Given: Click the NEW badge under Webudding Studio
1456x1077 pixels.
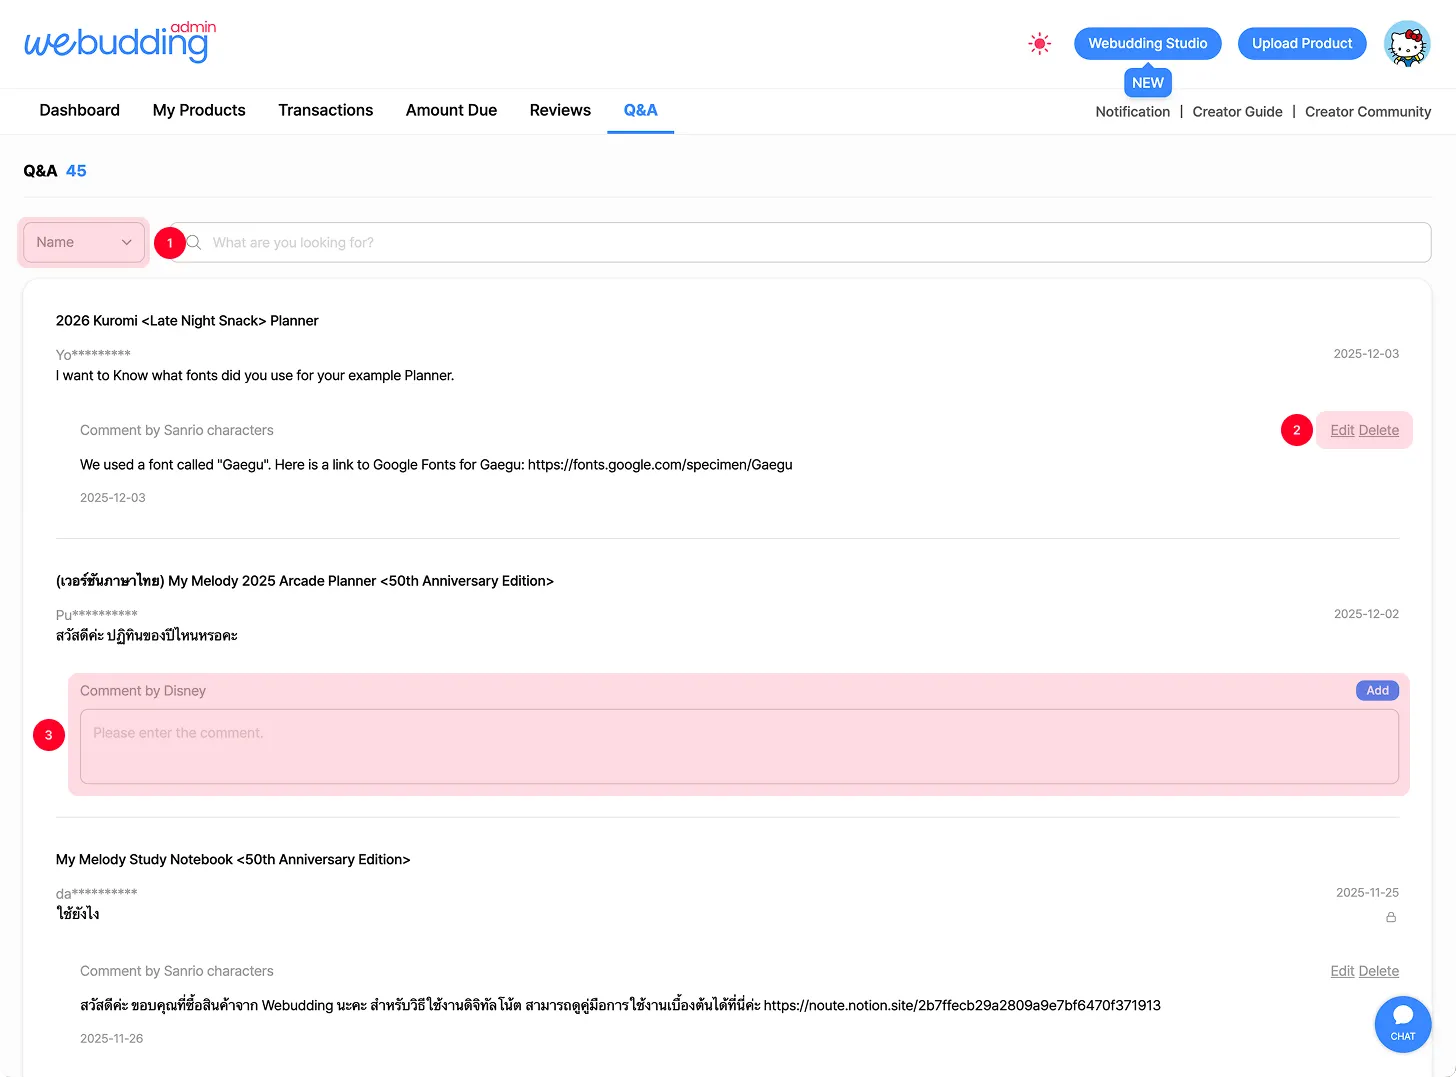Looking at the screenshot, I should tap(1148, 83).
